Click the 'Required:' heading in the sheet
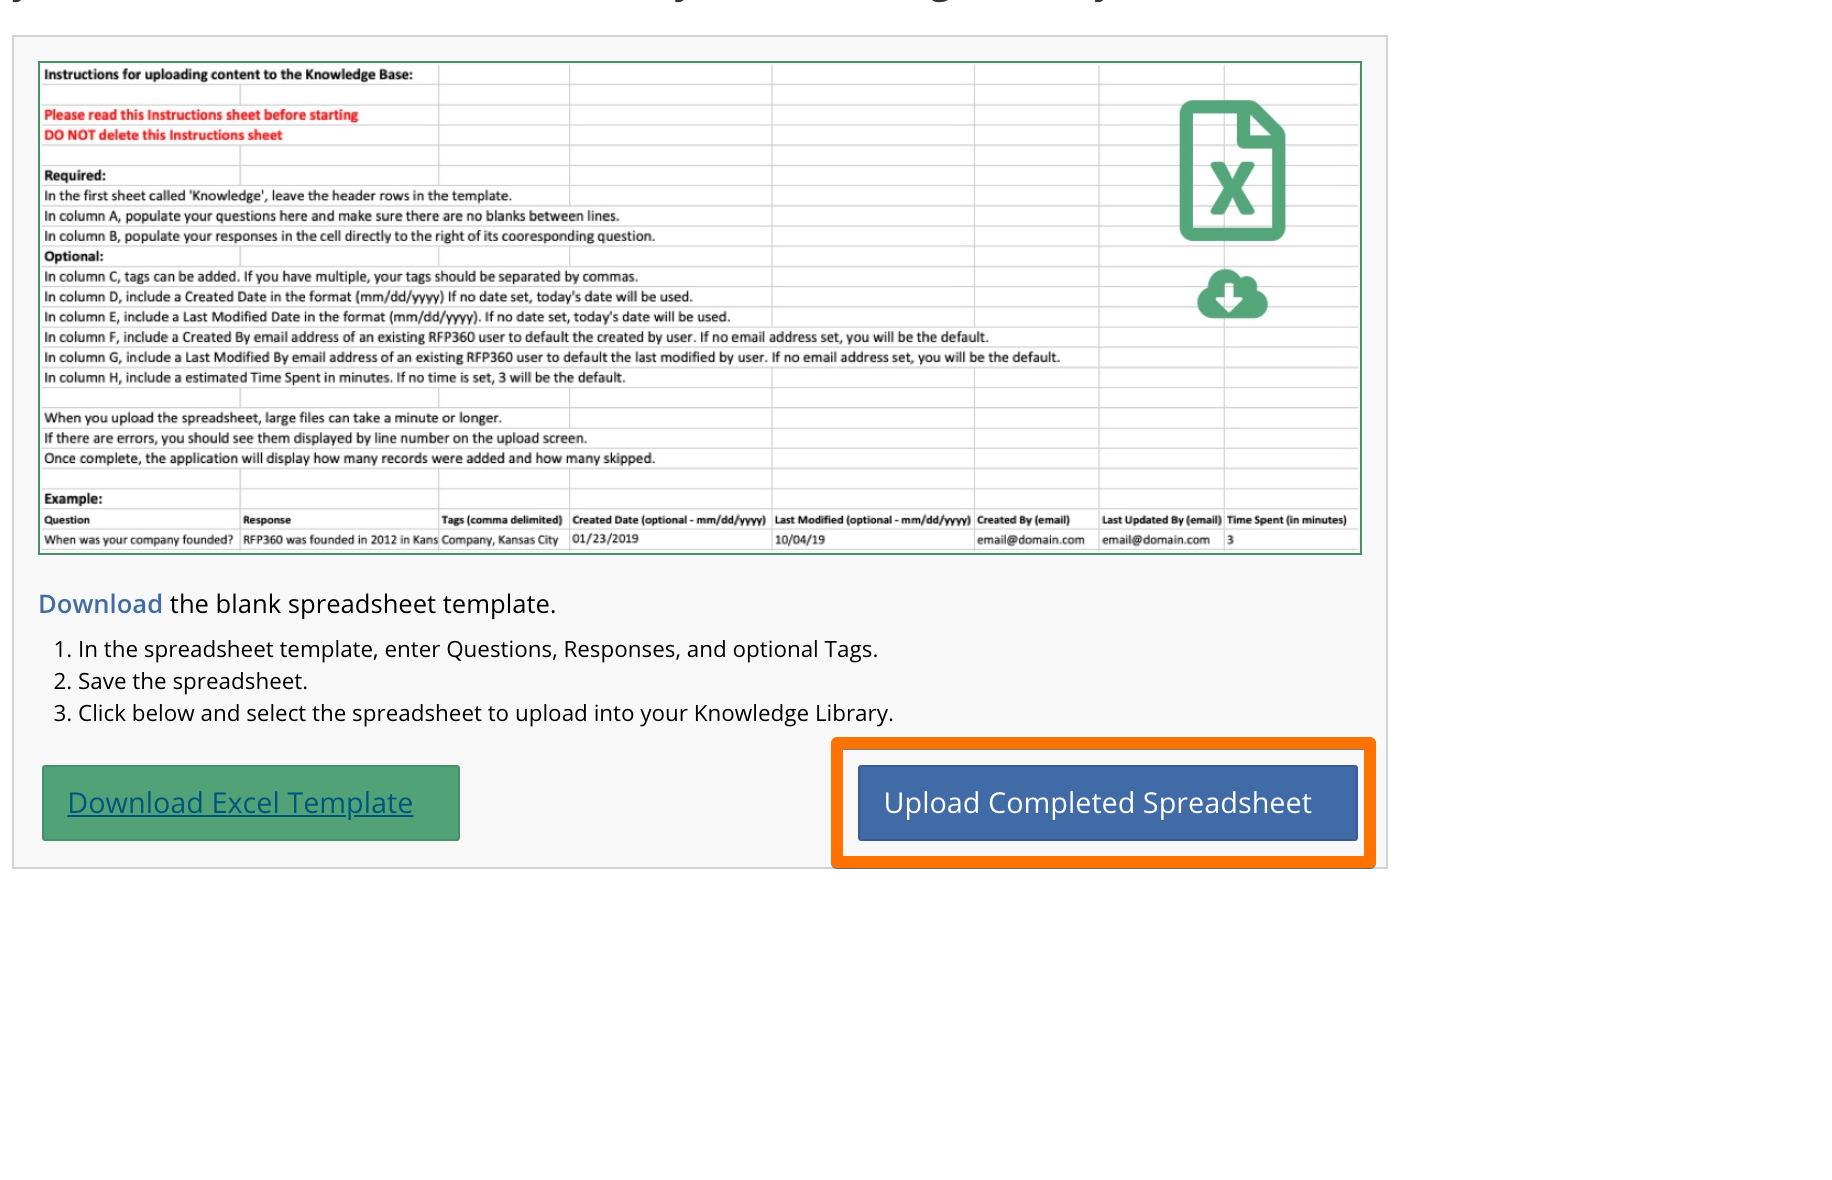Viewport: 1832px width, 1180px height. tap(75, 175)
